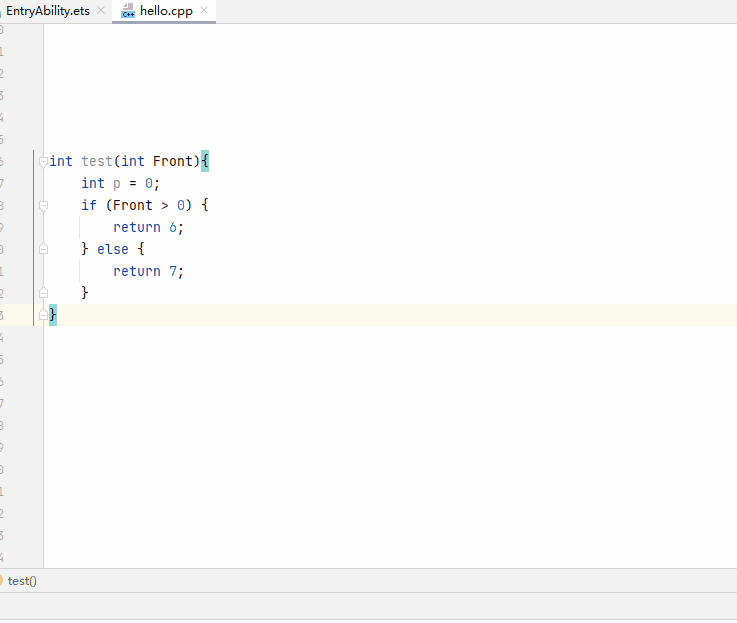The height and width of the screenshot is (623, 737).
Task: Close the hello.cpp tab
Action: click(x=204, y=10)
